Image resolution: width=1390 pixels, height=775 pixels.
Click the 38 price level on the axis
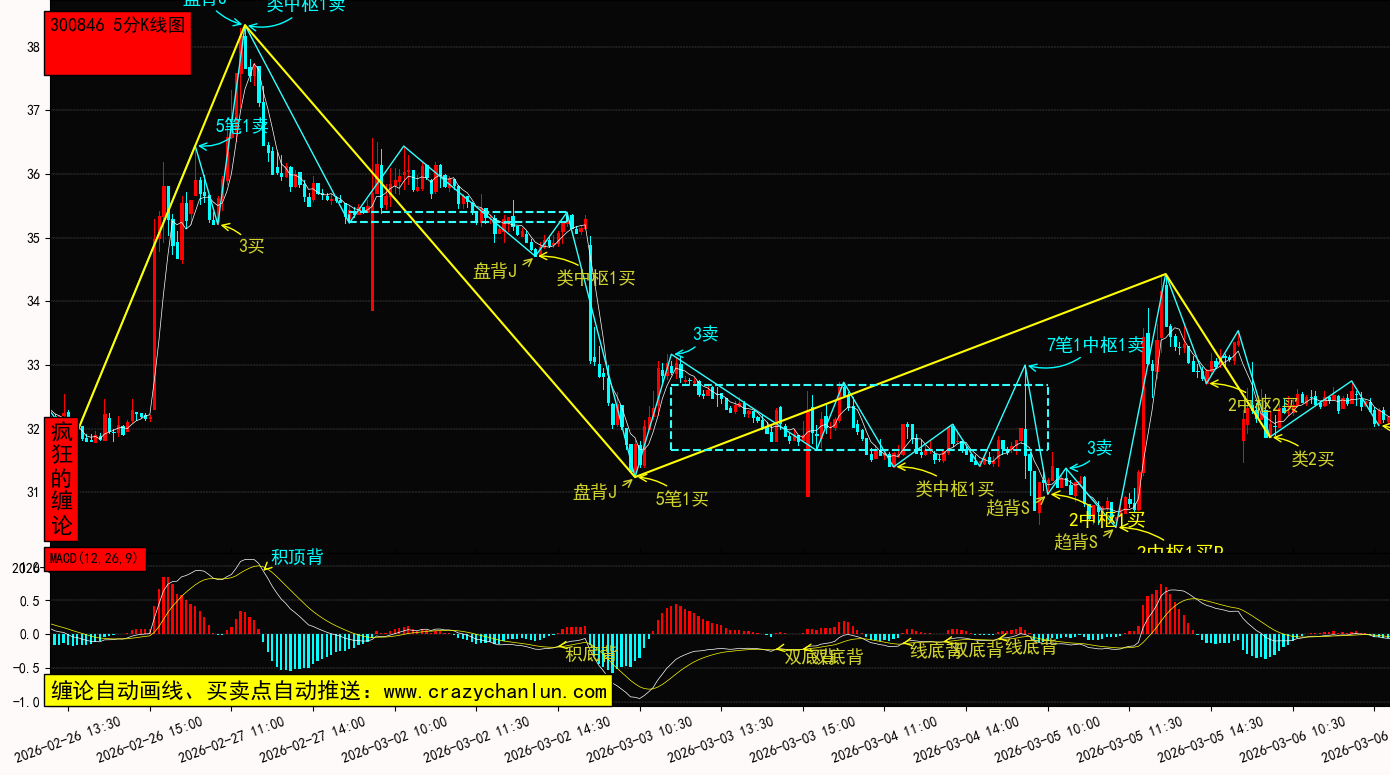coord(33,47)
